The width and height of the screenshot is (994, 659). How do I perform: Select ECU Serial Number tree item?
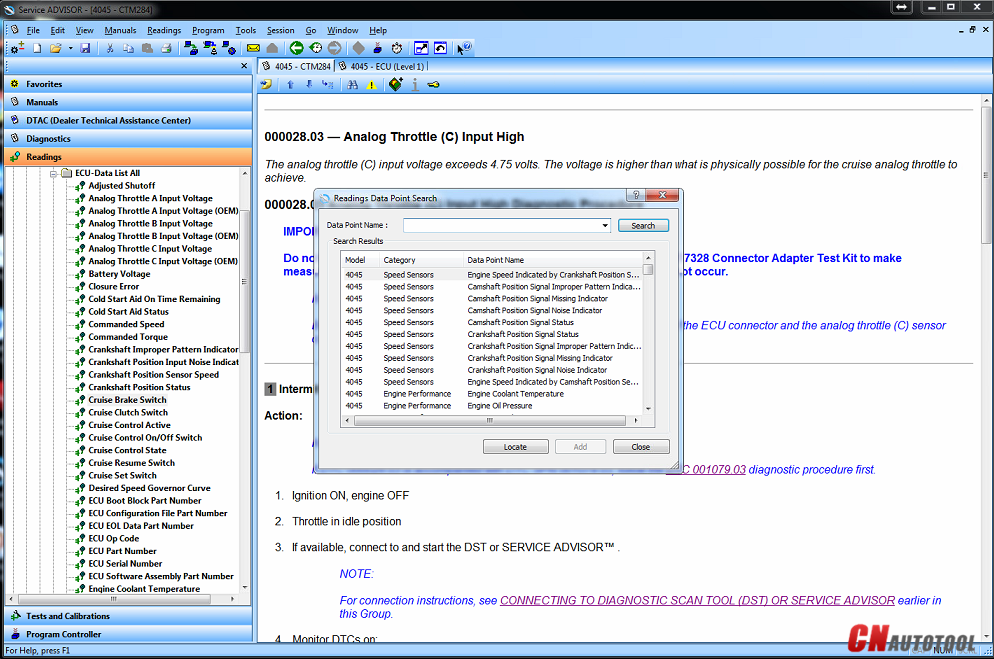tap(126, 563)
